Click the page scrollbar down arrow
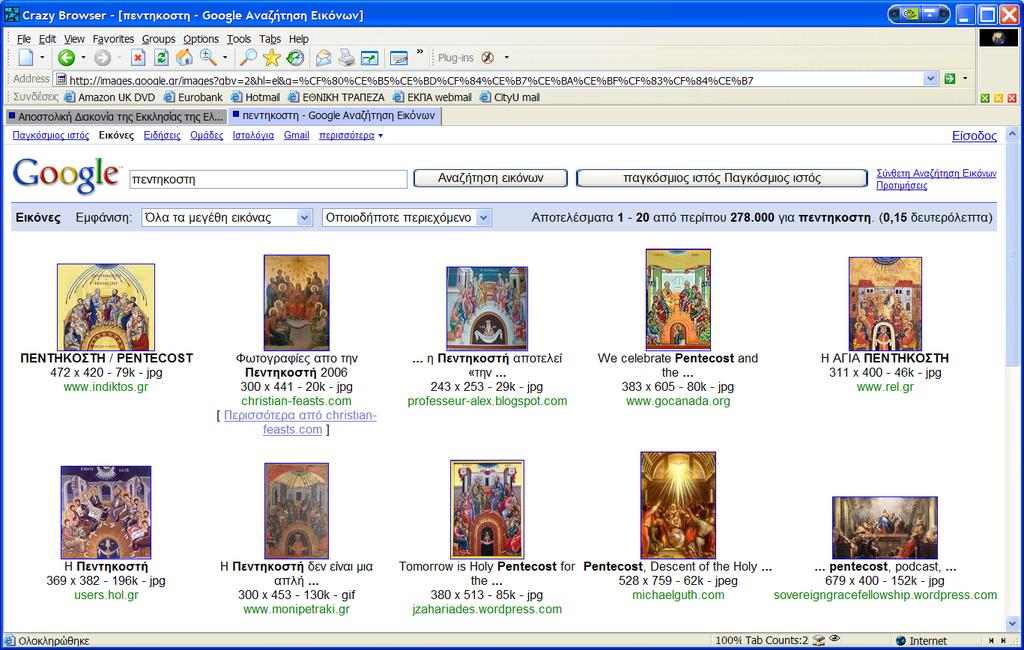The image size is (1024, 650). pos(1012,623)
